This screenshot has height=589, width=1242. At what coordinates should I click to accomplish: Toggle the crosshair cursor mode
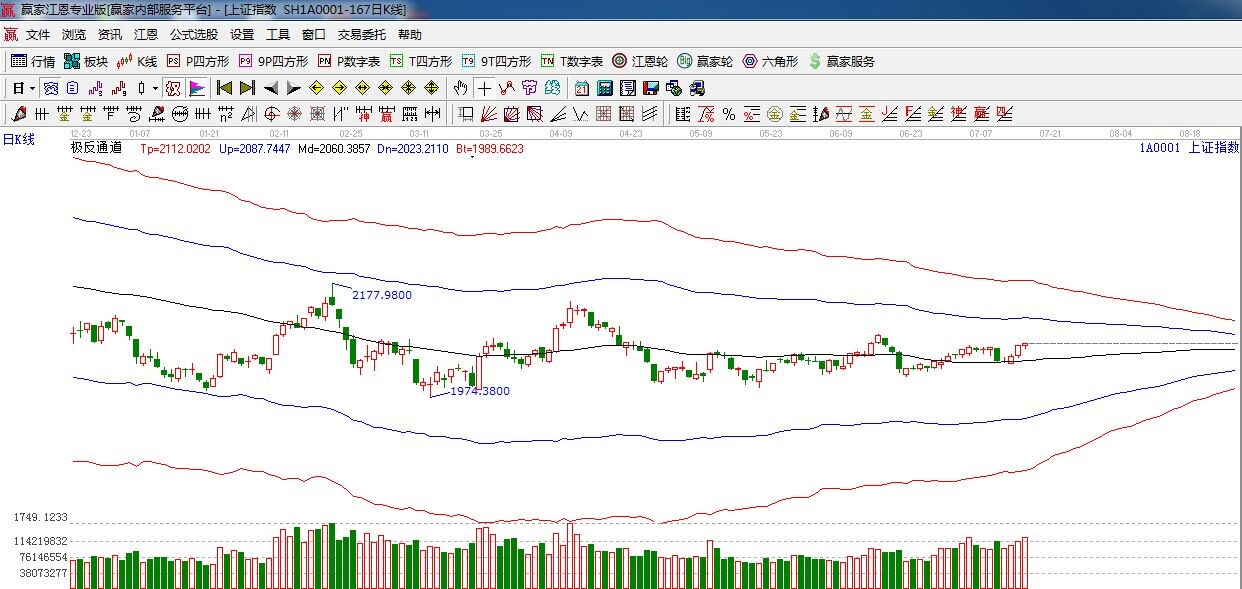484,88
